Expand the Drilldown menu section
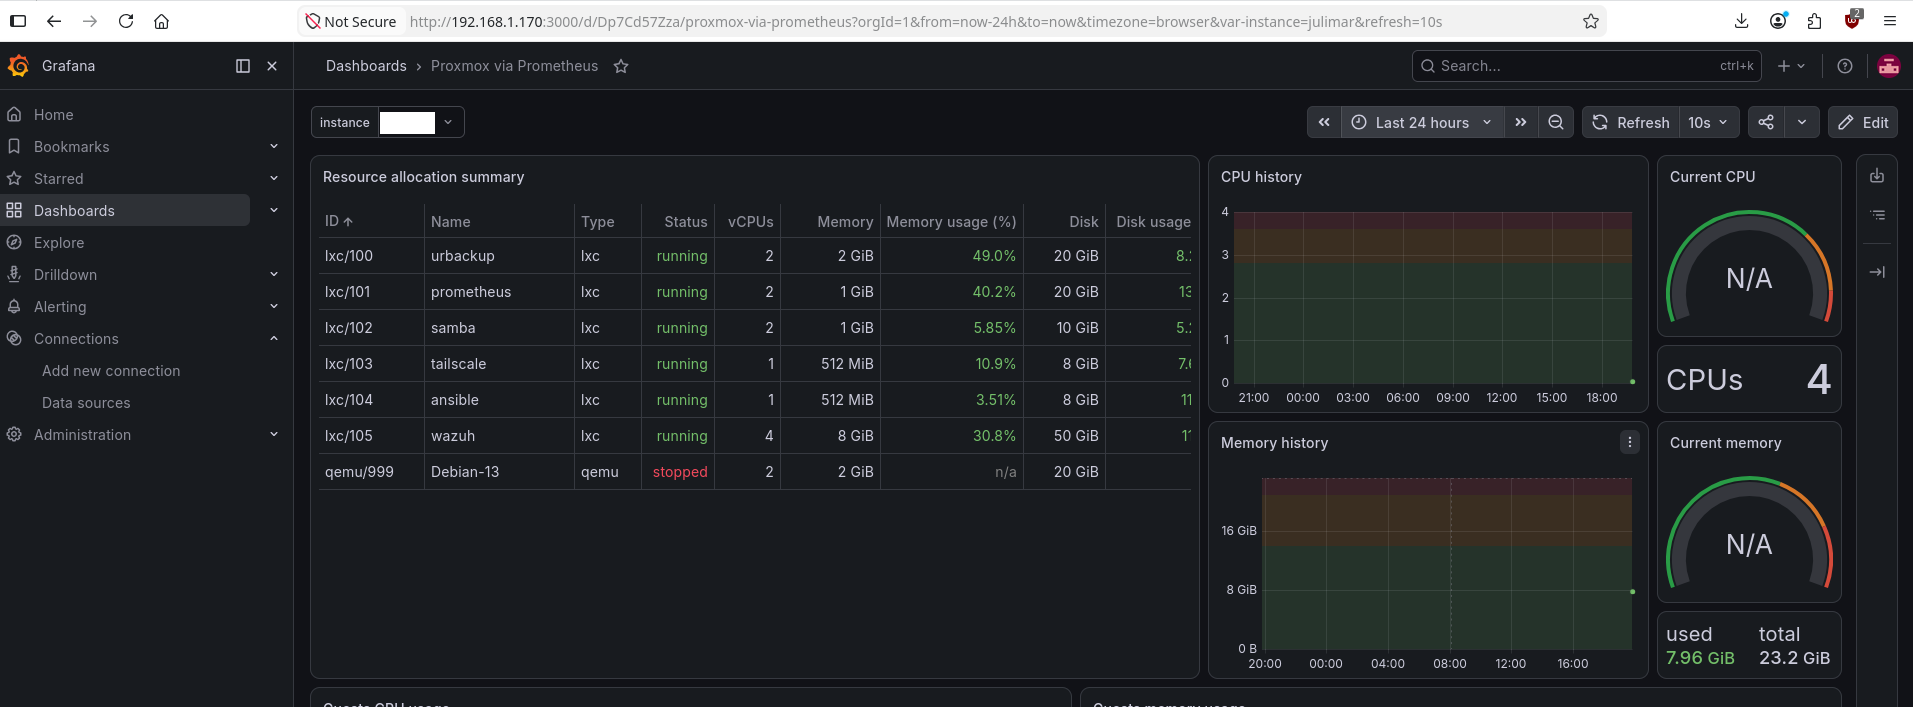Image resolution: width=1913 pixels, height=707 pixels. pos(273,274)
